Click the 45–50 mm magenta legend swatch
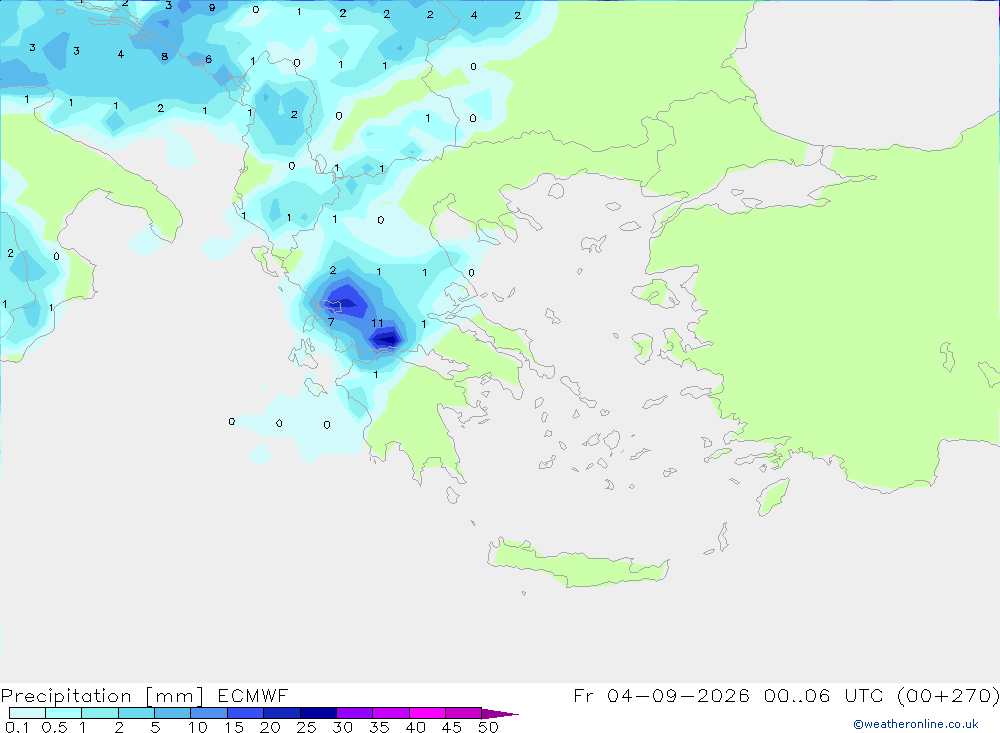Image resolution: width=1000 pixels, height=733 pixels. coord(463,713)
